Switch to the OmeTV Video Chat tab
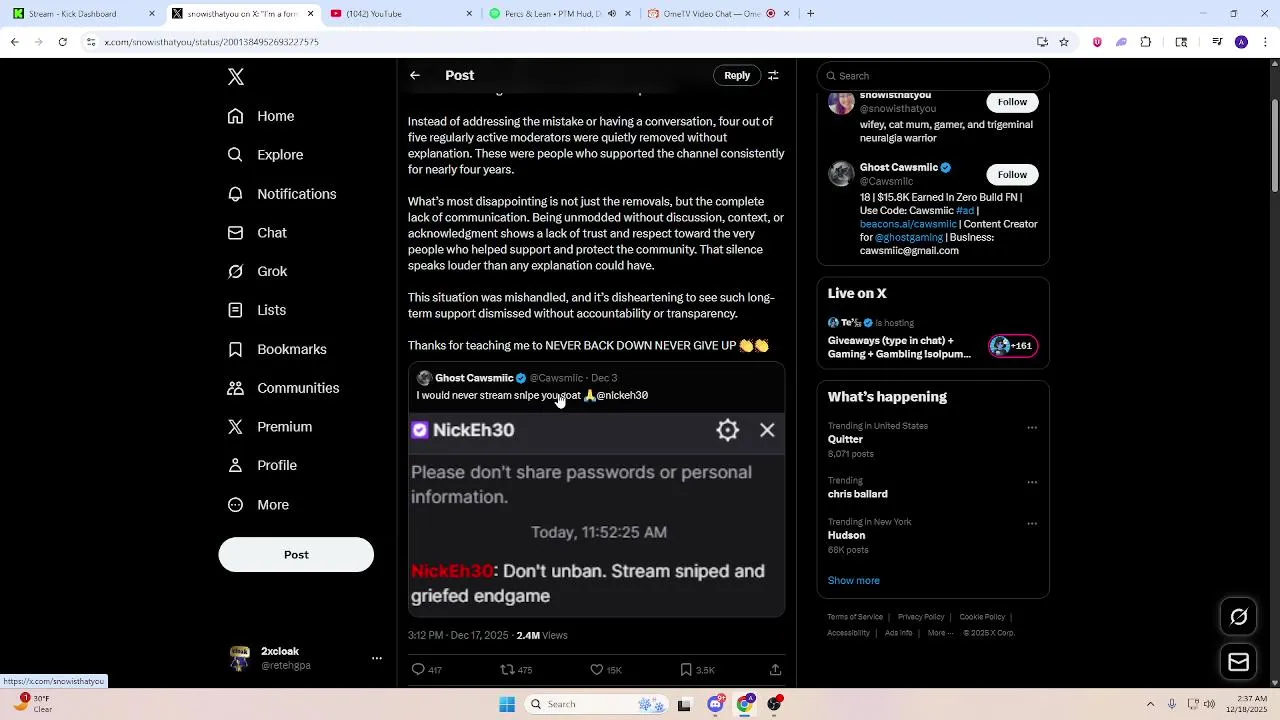 [717, 14]
